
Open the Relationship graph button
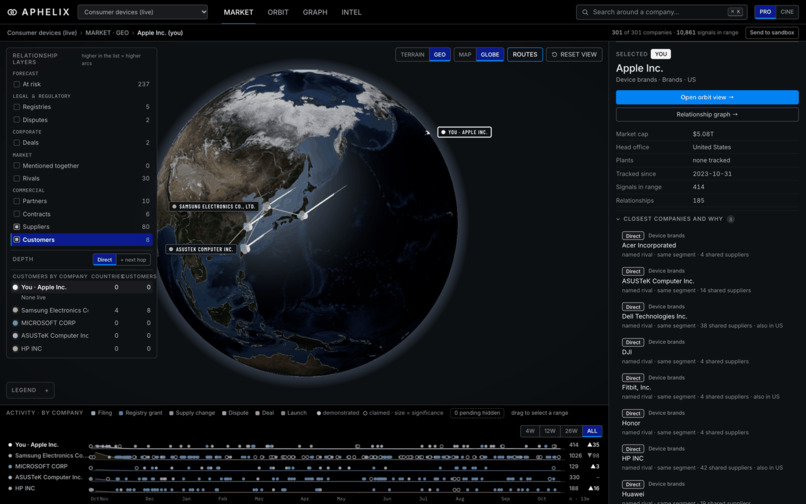[x=707, y=115]
